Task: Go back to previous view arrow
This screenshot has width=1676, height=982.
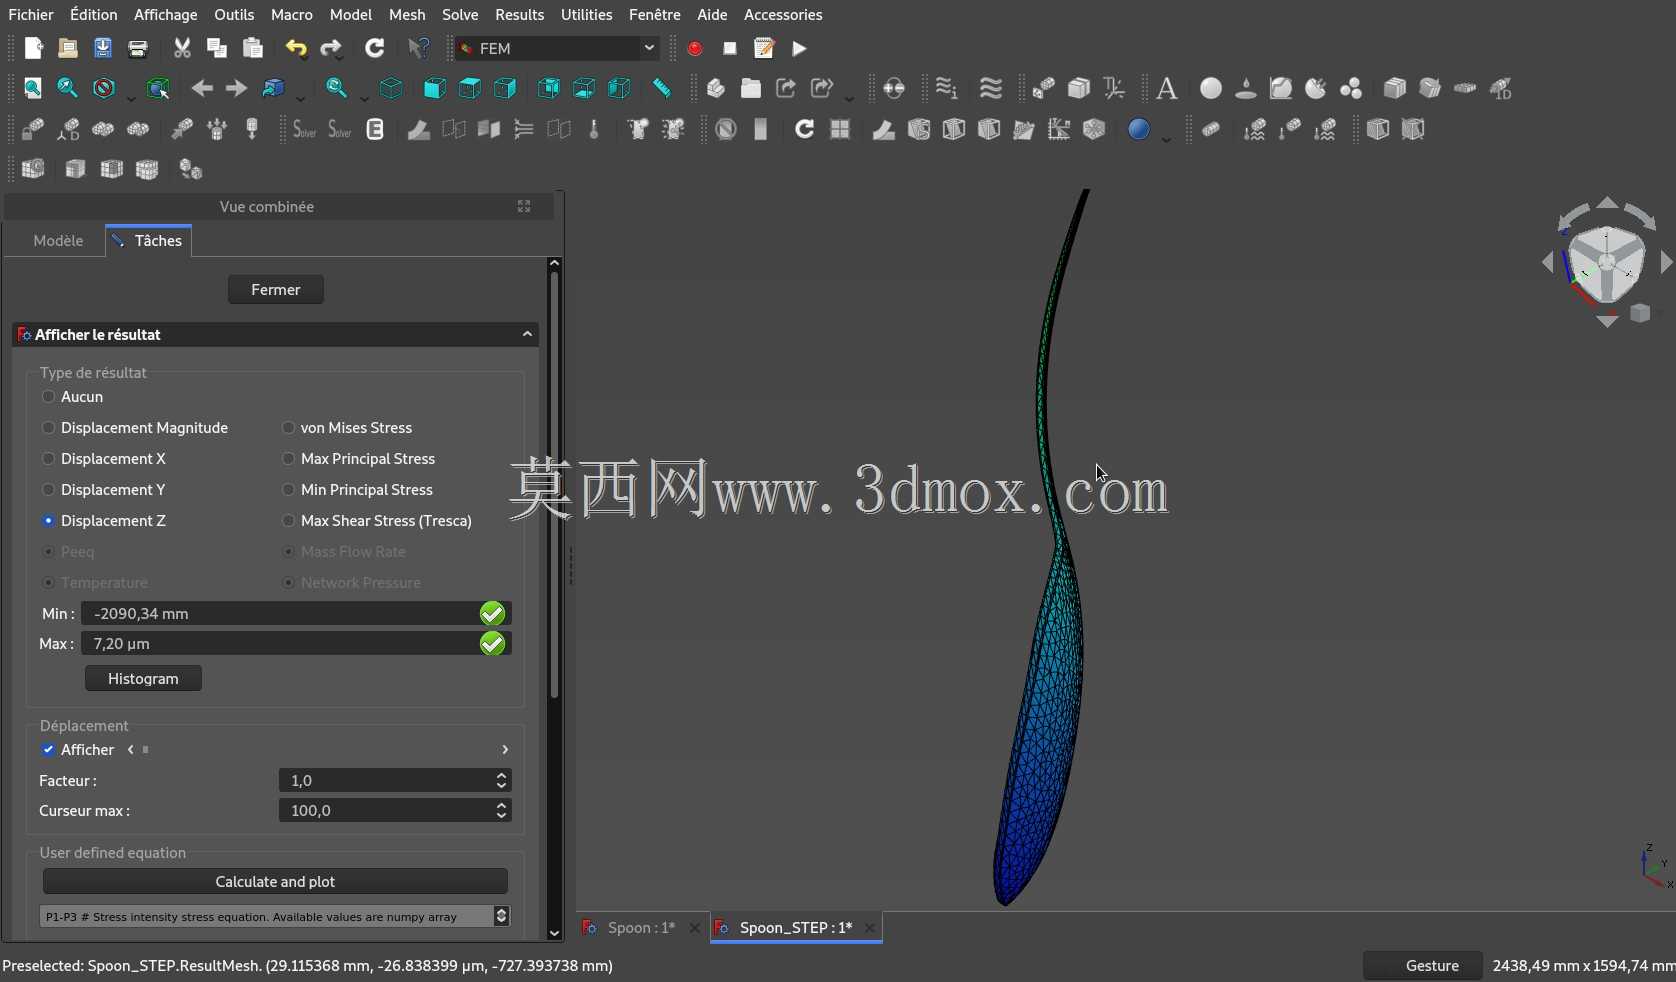Action: coord(202,88)
